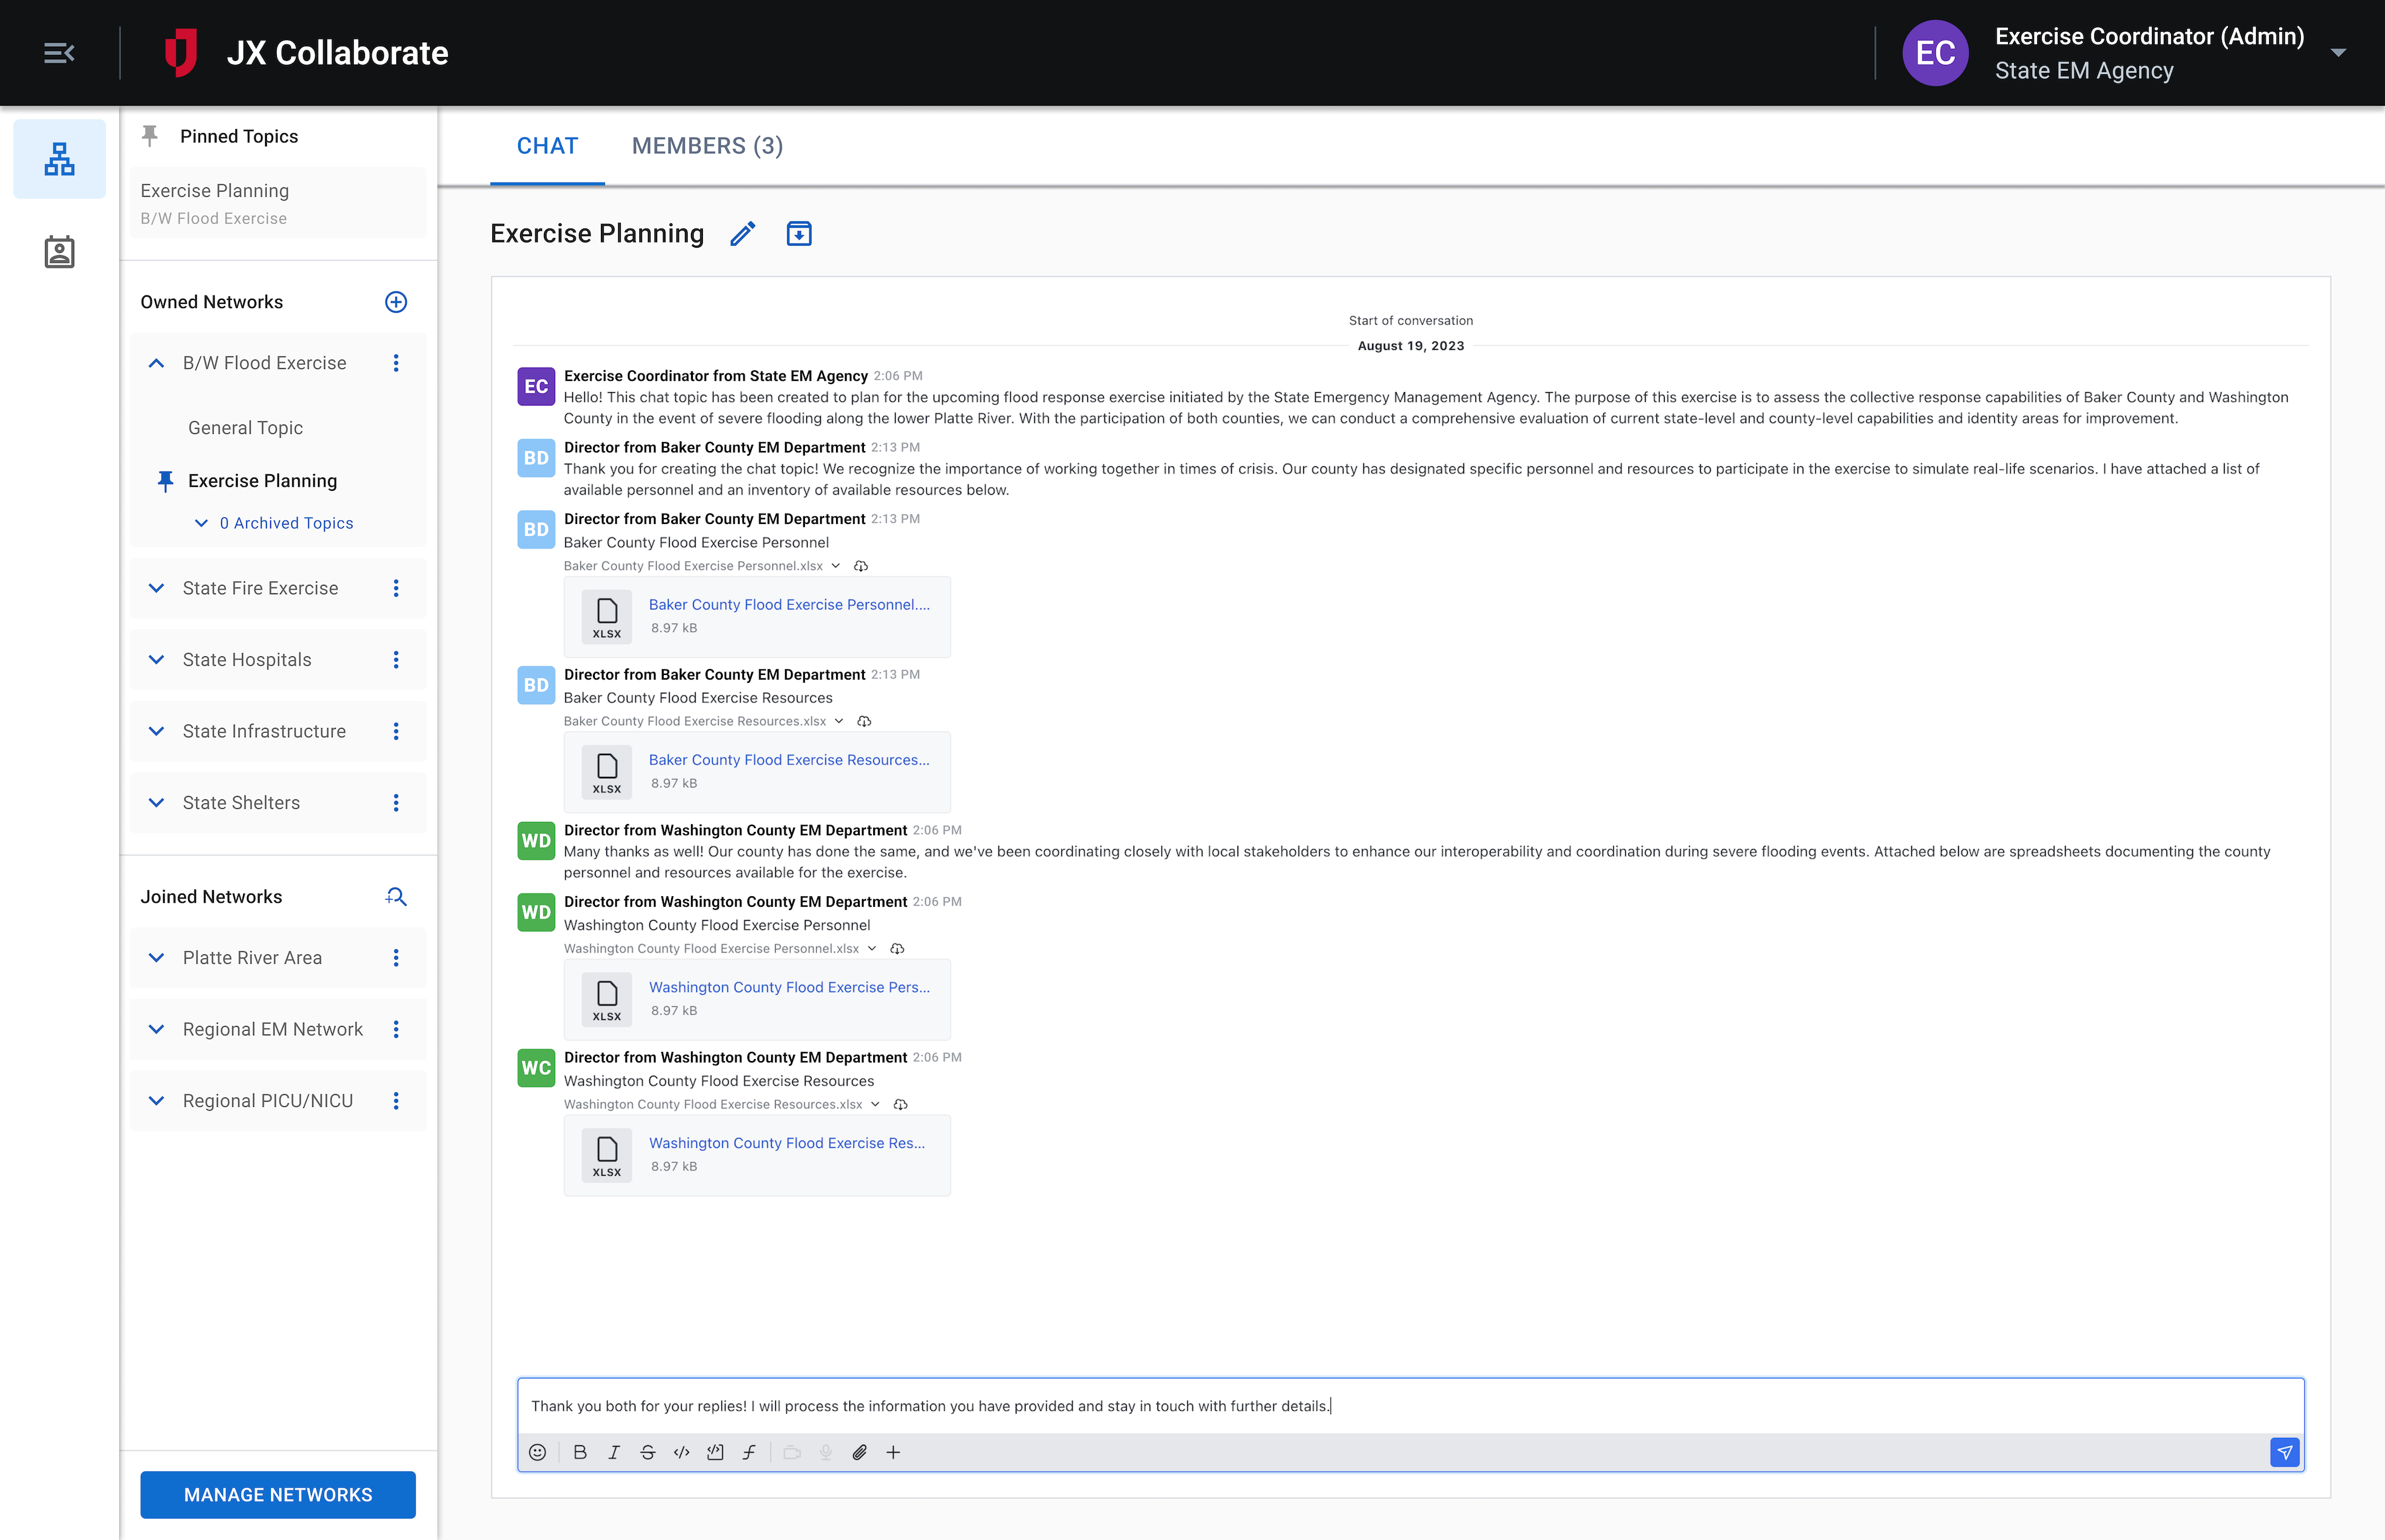Open options menu for State Shelters
2385x1540 pixels.
[x=396, y=803]
